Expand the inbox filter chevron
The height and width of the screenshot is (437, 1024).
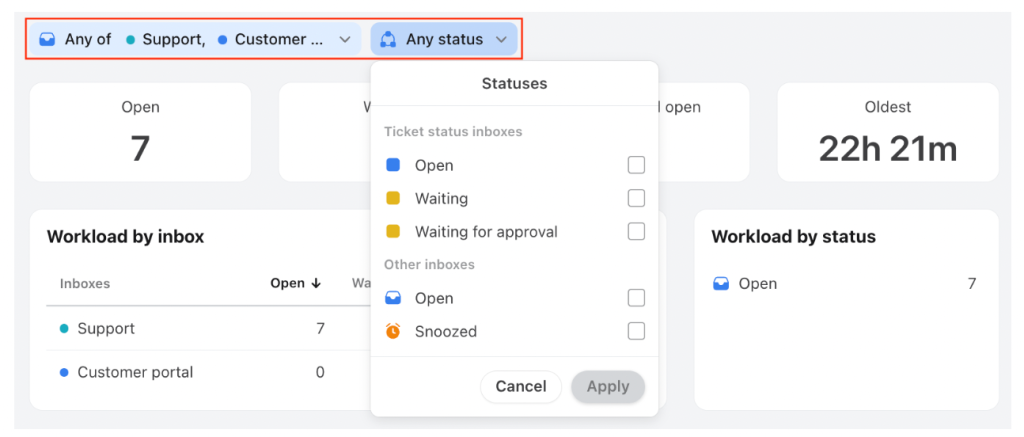345,40
